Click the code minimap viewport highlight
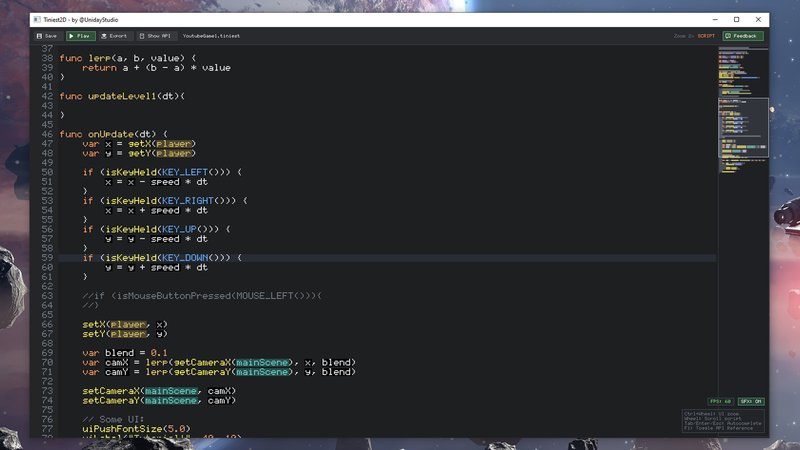 pos(743,128)
